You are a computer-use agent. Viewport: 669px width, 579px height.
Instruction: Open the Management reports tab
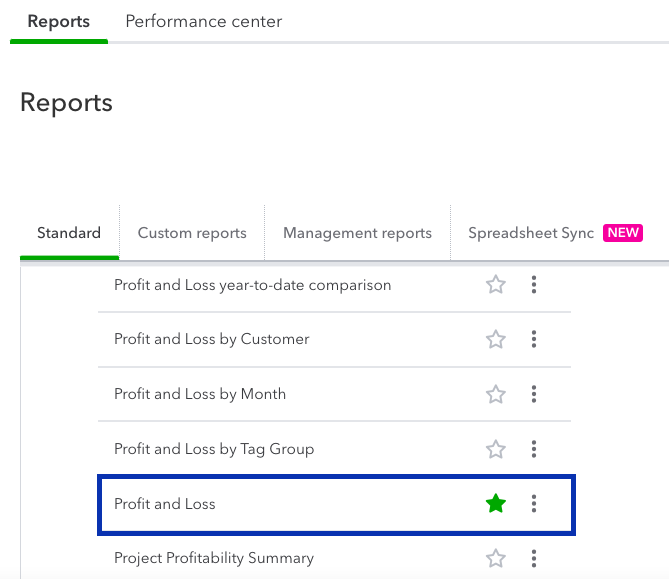(357, 233)
